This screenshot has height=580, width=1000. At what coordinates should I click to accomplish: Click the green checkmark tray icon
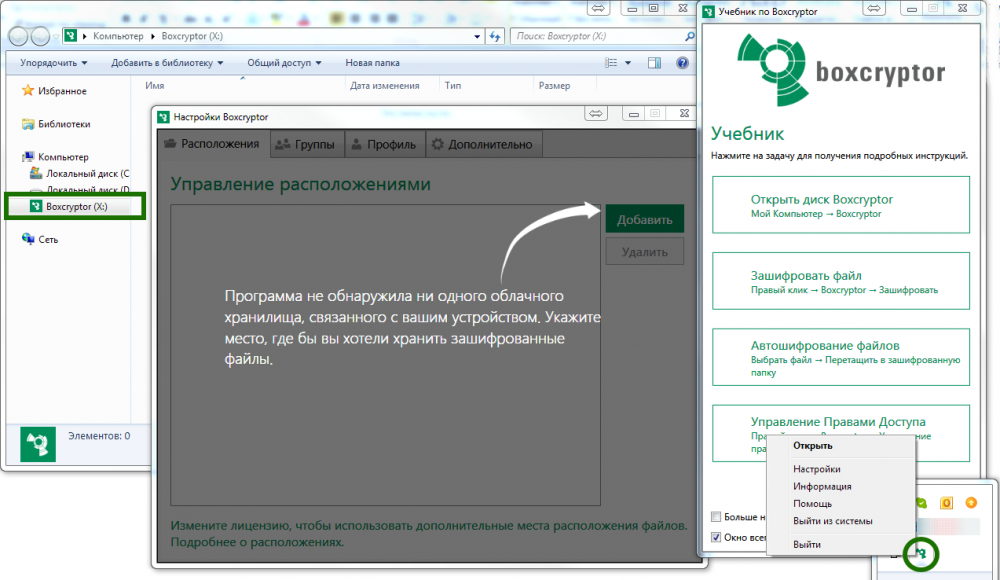[922, 503]
